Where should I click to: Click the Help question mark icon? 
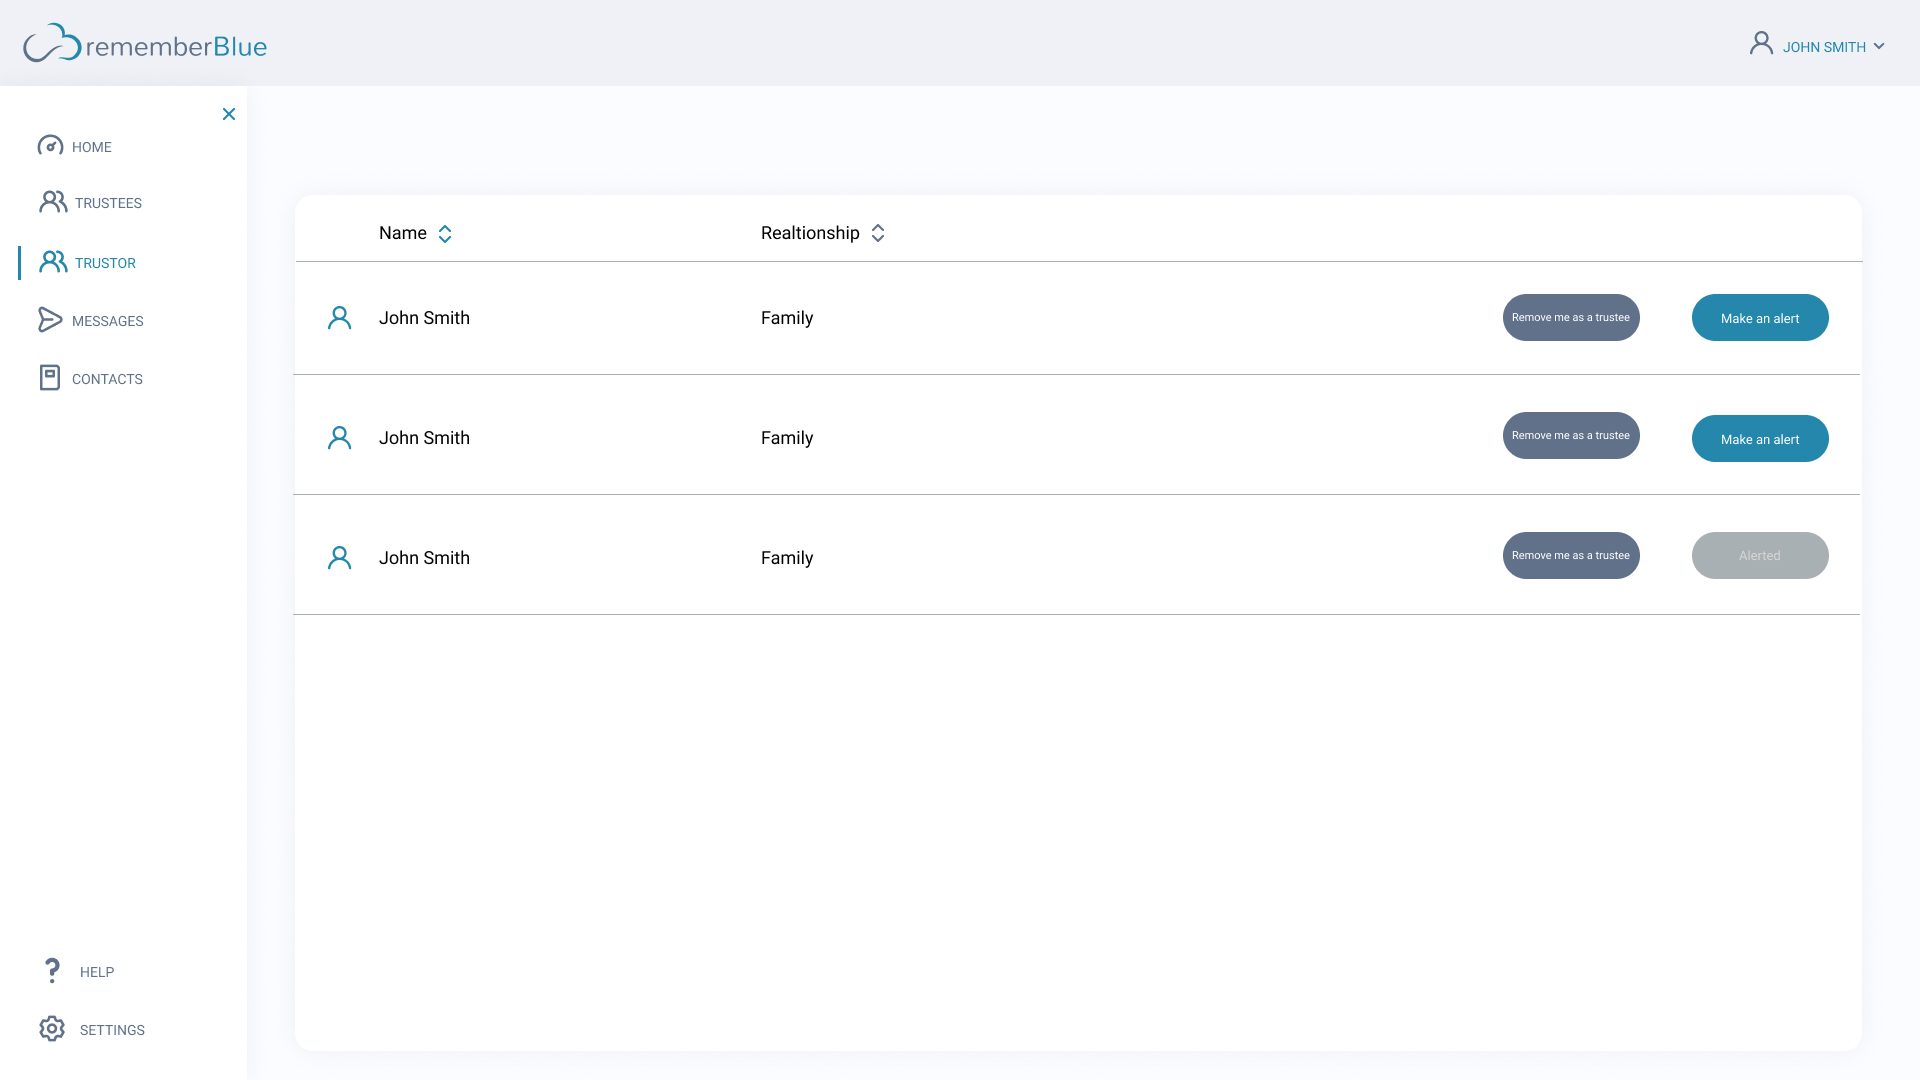click(52, 970)
